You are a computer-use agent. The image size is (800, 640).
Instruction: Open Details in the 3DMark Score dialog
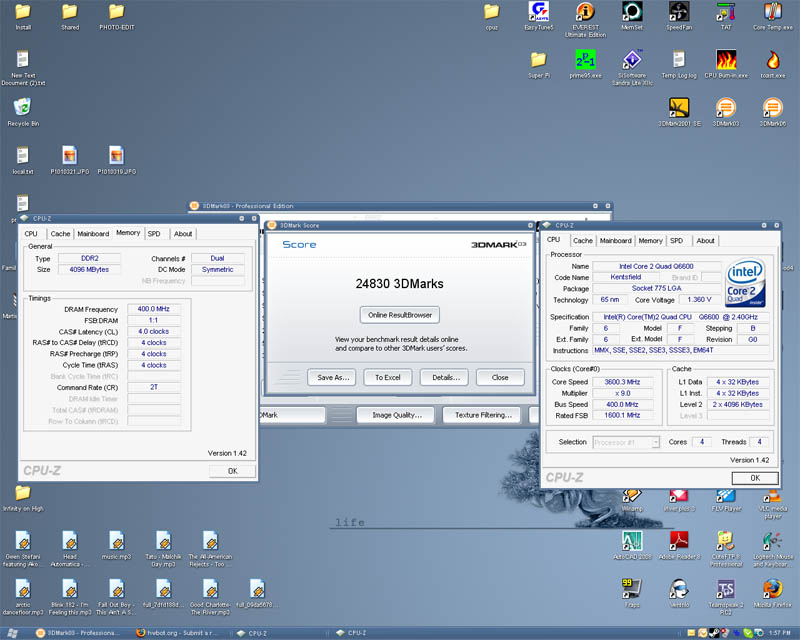tap(445, 378)
